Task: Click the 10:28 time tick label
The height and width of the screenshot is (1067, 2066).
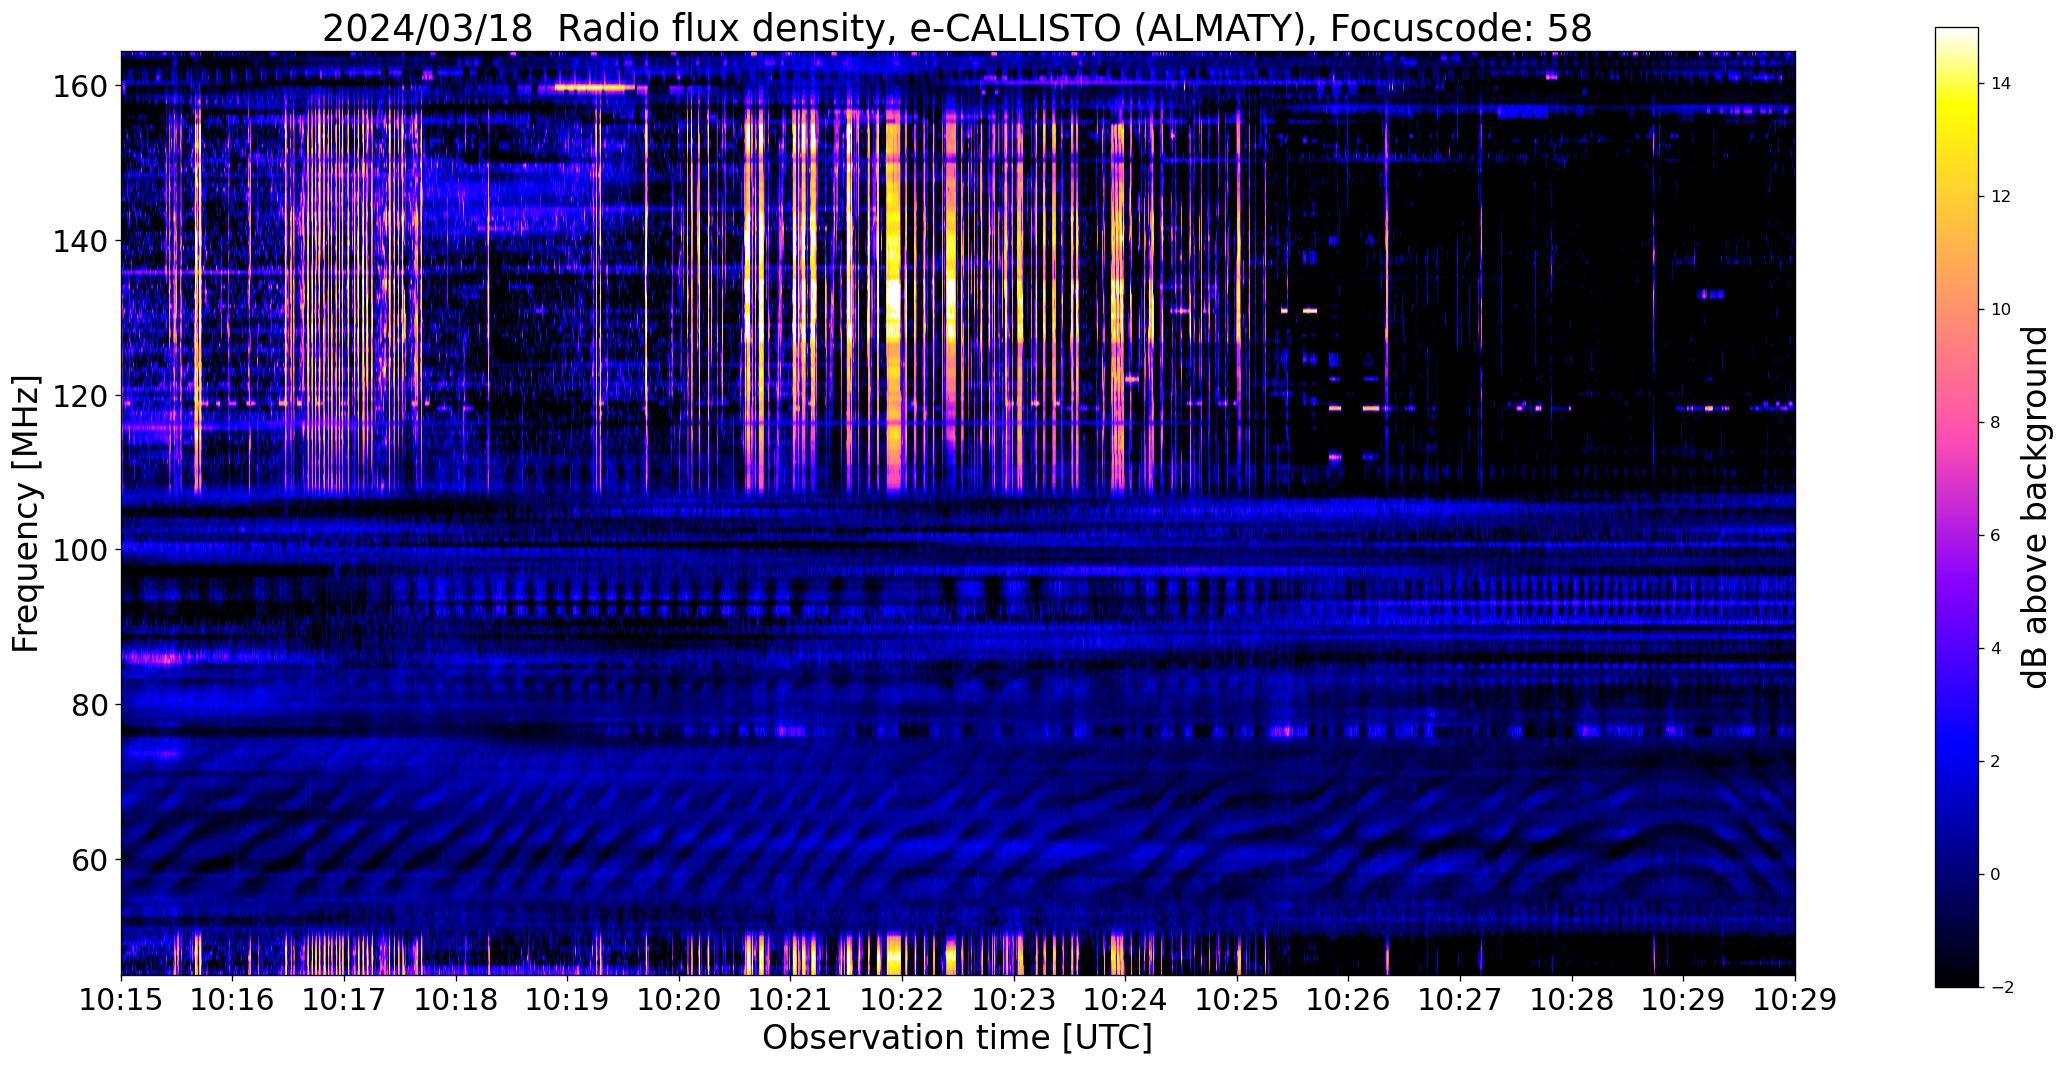Action: pos(1573,1000)
